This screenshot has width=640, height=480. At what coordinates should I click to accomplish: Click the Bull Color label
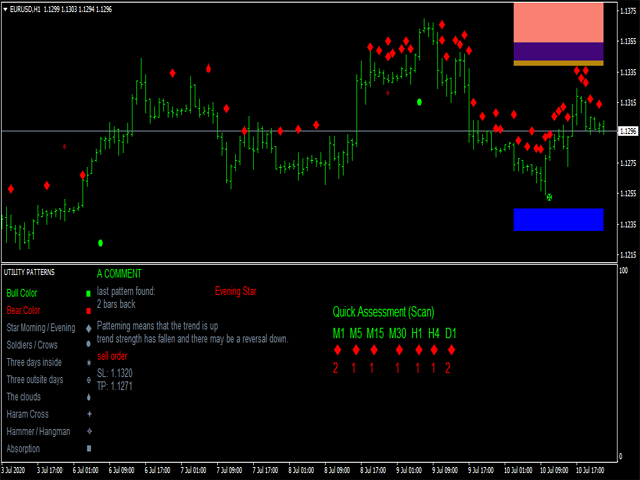[22, 293]
